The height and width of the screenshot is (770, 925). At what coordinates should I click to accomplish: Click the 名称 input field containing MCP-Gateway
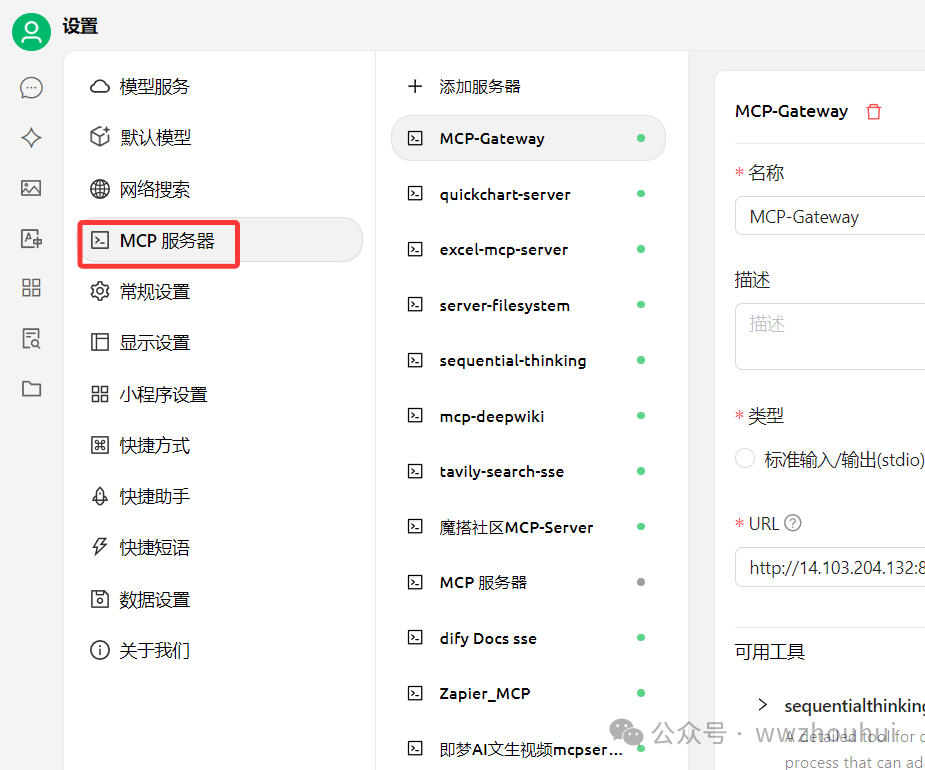(x=830, y=216)
